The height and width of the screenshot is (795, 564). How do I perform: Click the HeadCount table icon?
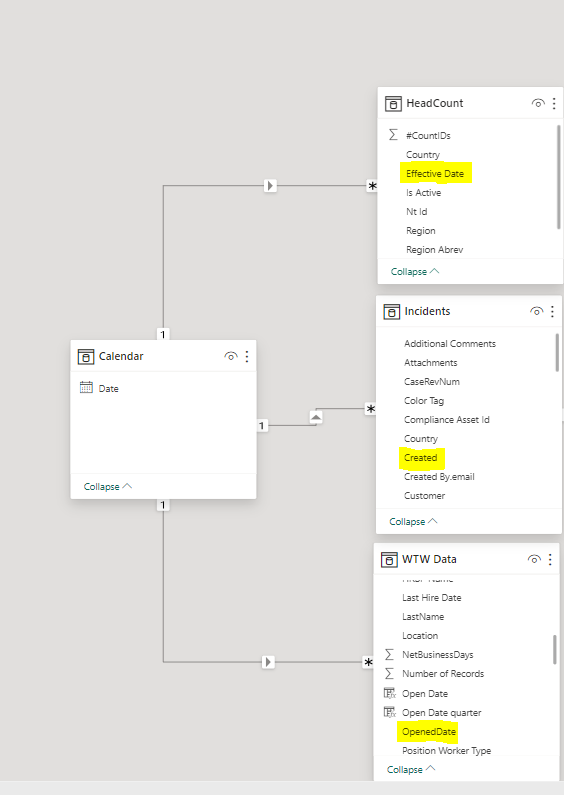(393, 103)
